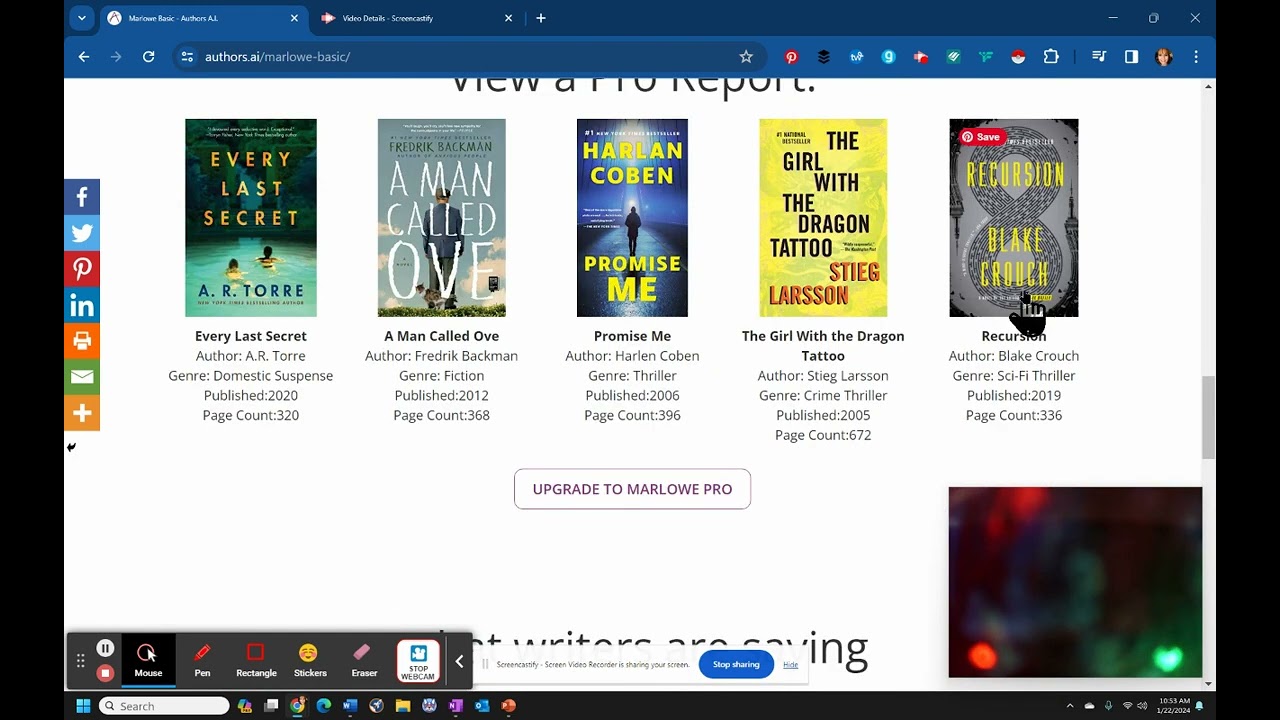
Task: Open the media controls icon
Action: tap(1099, 57)
